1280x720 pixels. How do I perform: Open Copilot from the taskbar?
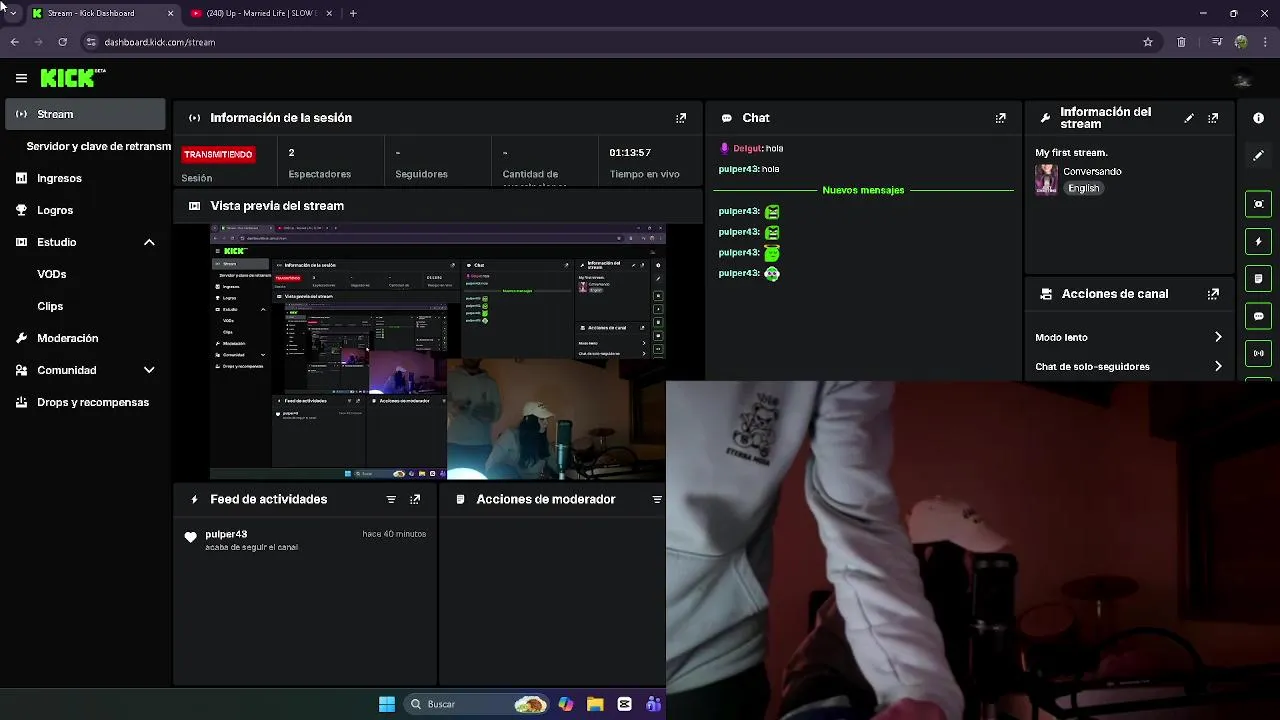point(566,704)
